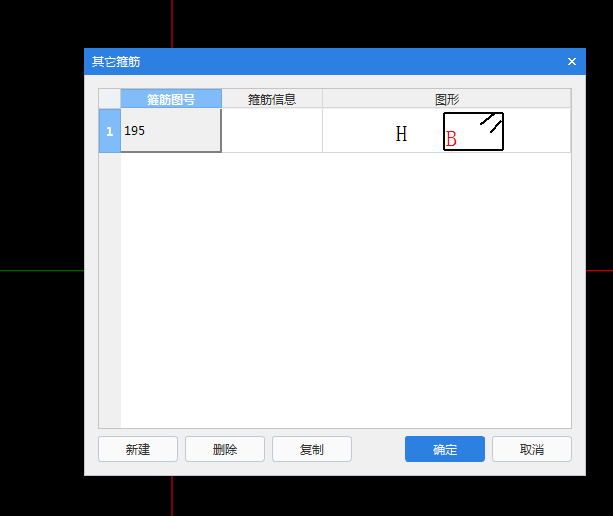613x516 pixels.
Task: Click the 新建 button
Action: (x=138, y=449)
